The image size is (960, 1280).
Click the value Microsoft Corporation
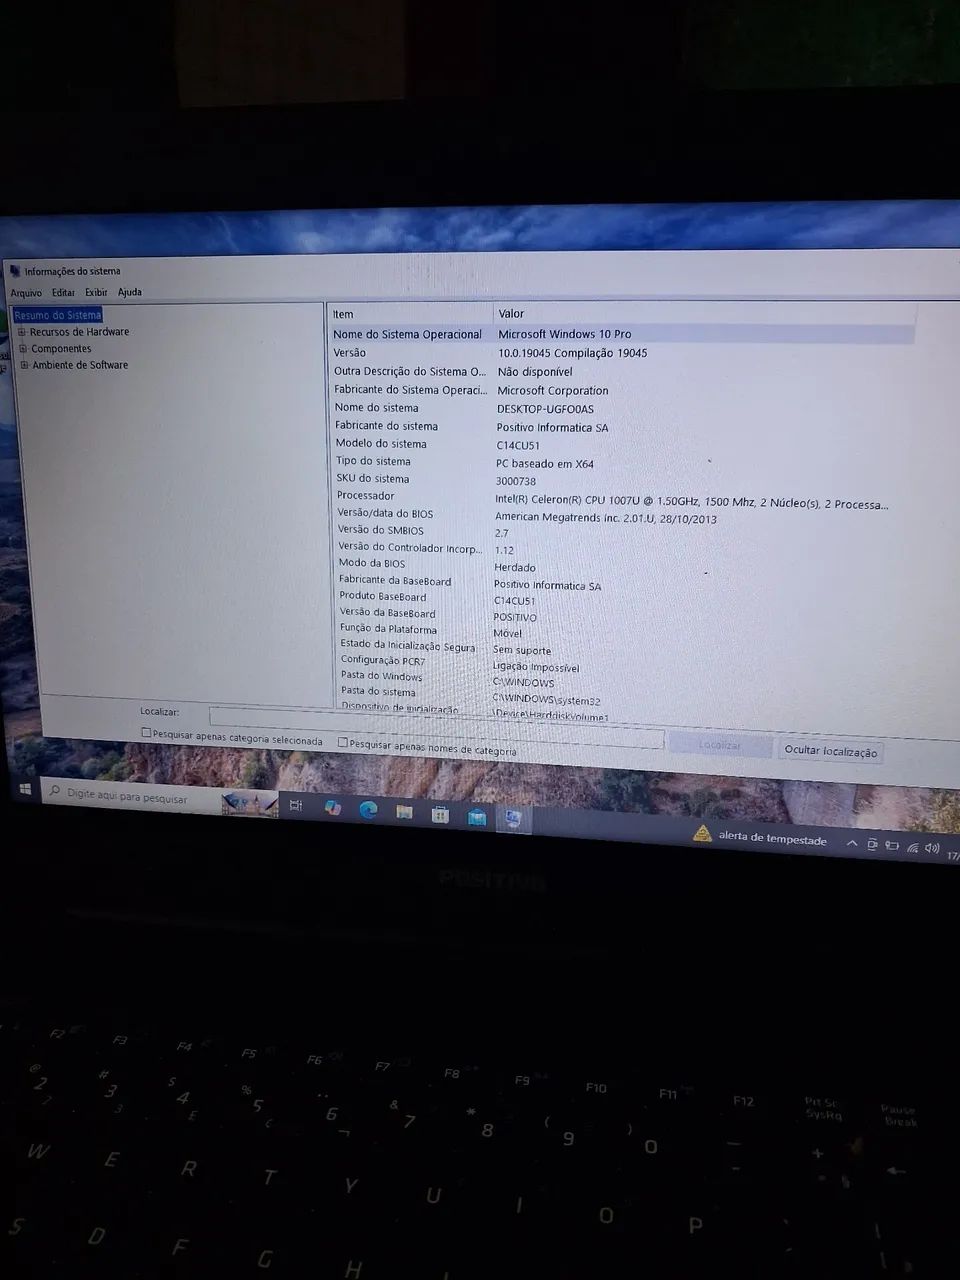pos(553,391)
